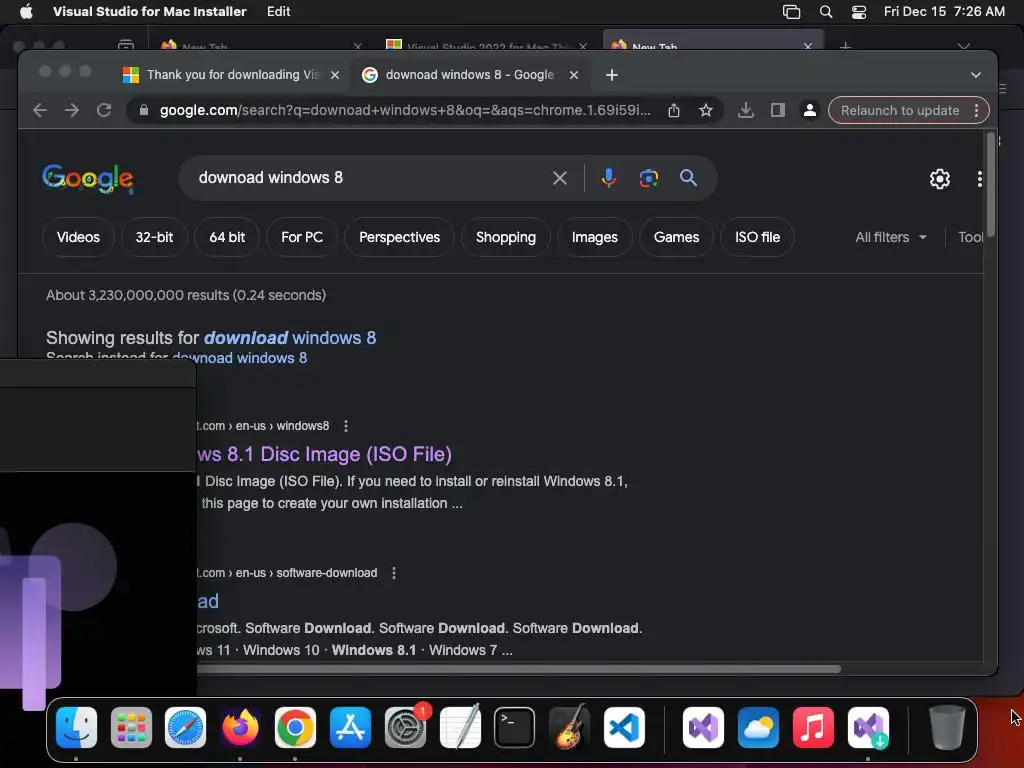Viewport: 1024px width, 768px height.
Task: Clear the search box with X
Action: [560, 178]
